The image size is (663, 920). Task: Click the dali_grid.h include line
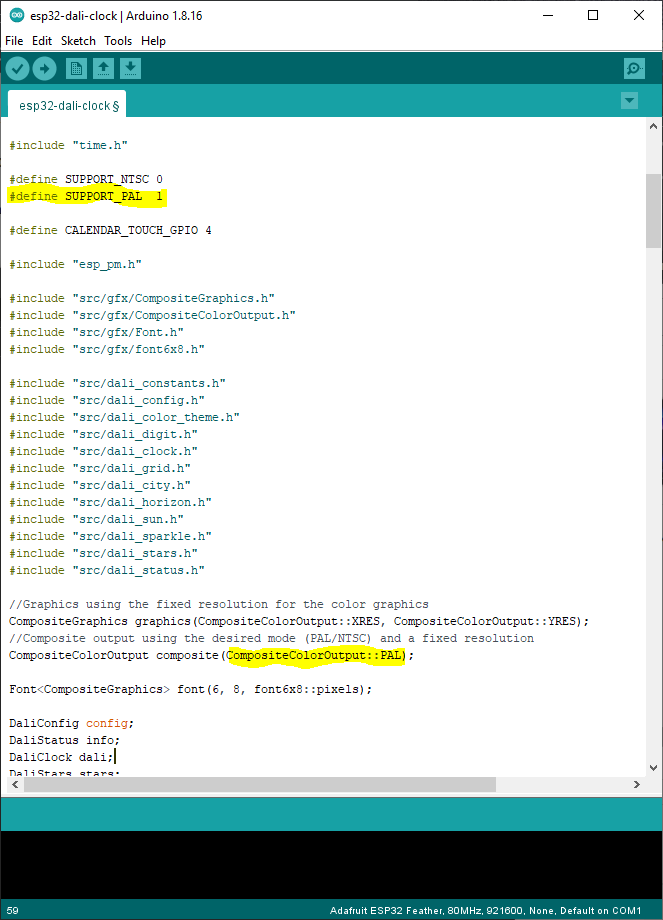pyautogui.click(x=100, y=468)
